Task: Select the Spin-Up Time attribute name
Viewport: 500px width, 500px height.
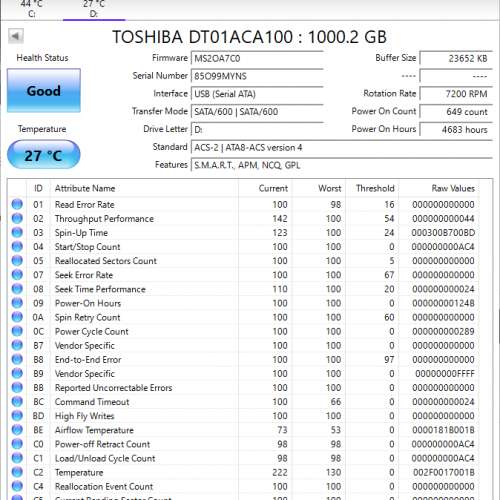Action: pos(81,233)
